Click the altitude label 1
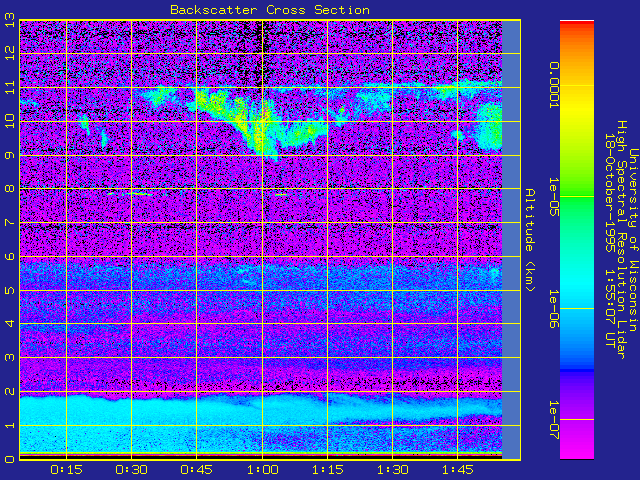This screenshot has height=480, width=640. [9, 425]
